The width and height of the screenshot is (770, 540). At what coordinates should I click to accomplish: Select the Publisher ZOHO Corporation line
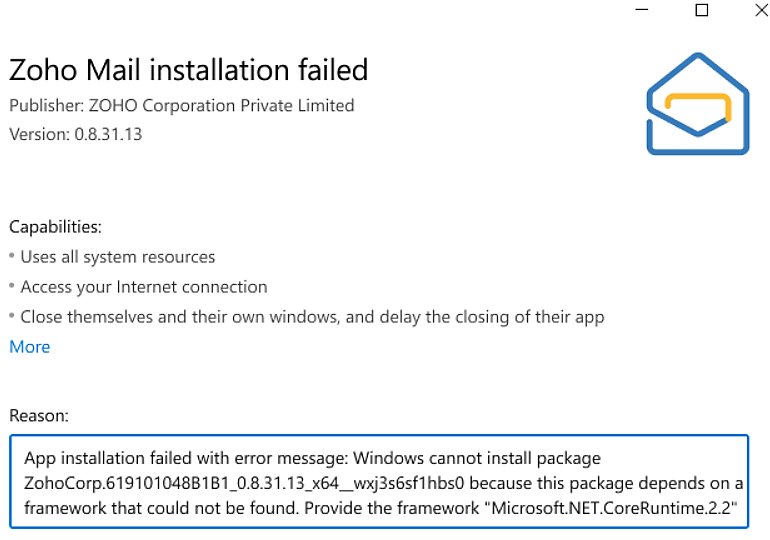pyautogui.click(x=181, y=105)
